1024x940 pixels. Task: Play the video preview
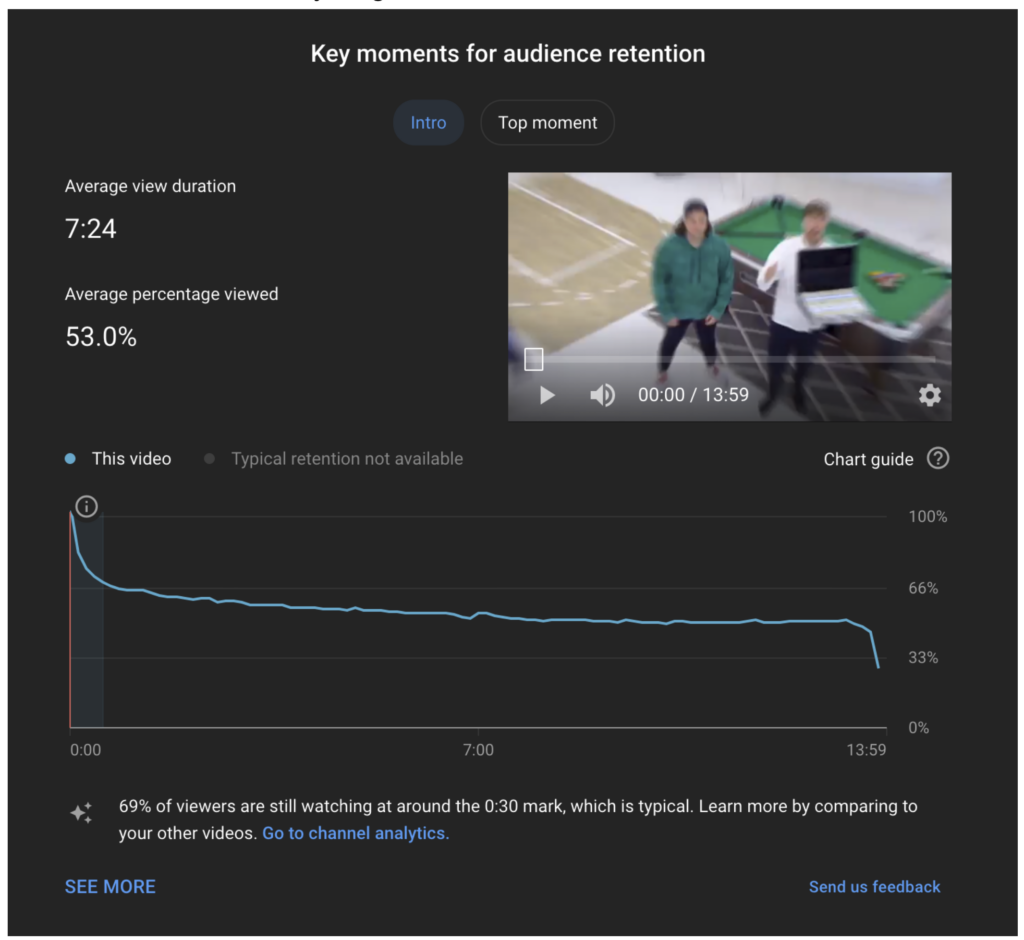(547, 395)
